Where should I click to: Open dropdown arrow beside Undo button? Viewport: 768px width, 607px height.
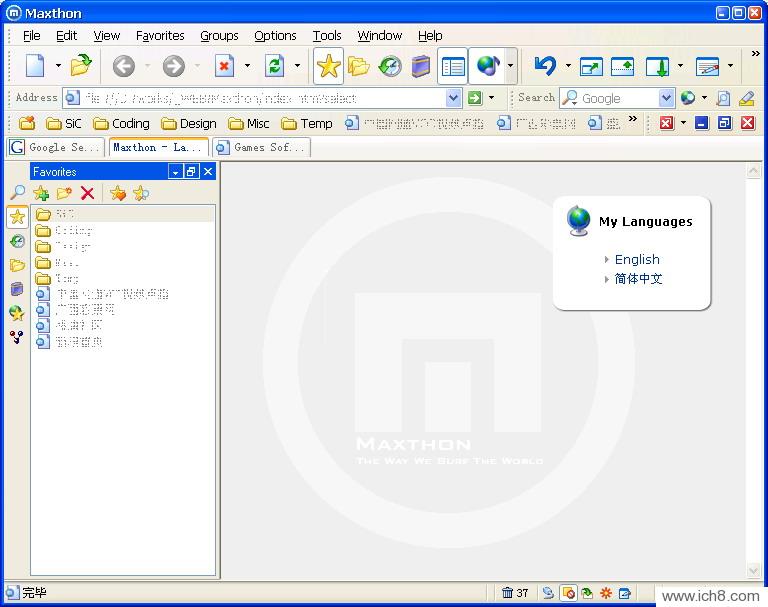pyautogui.click(x=568, y=66)
